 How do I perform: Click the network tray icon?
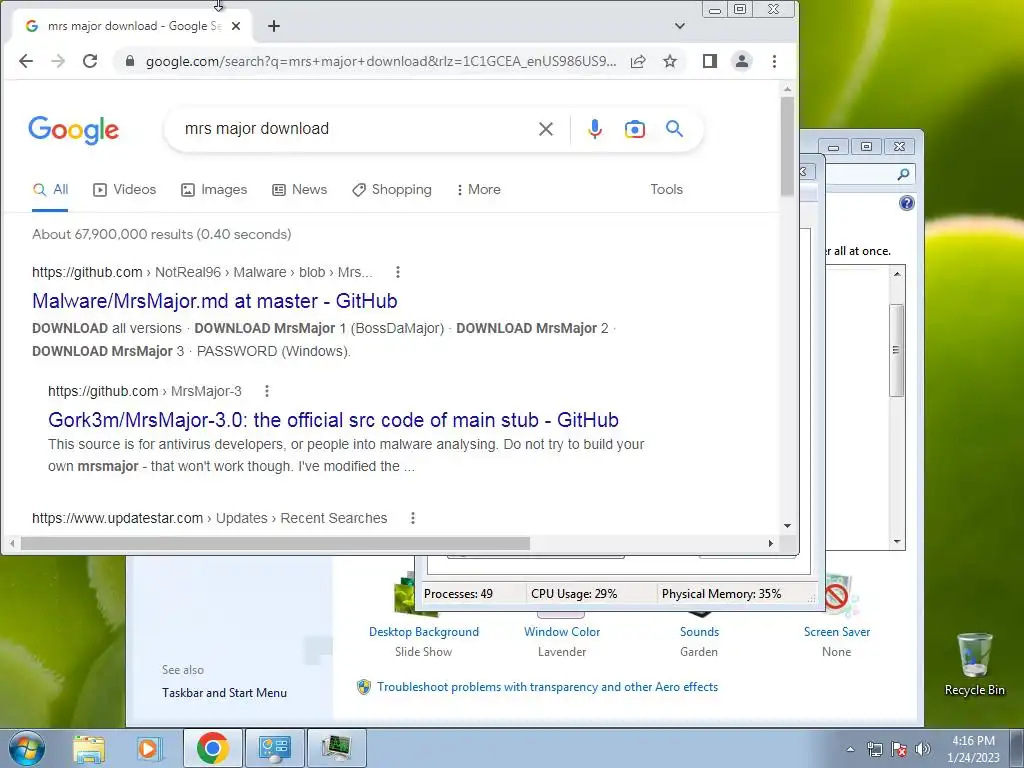tap(874, 749)
